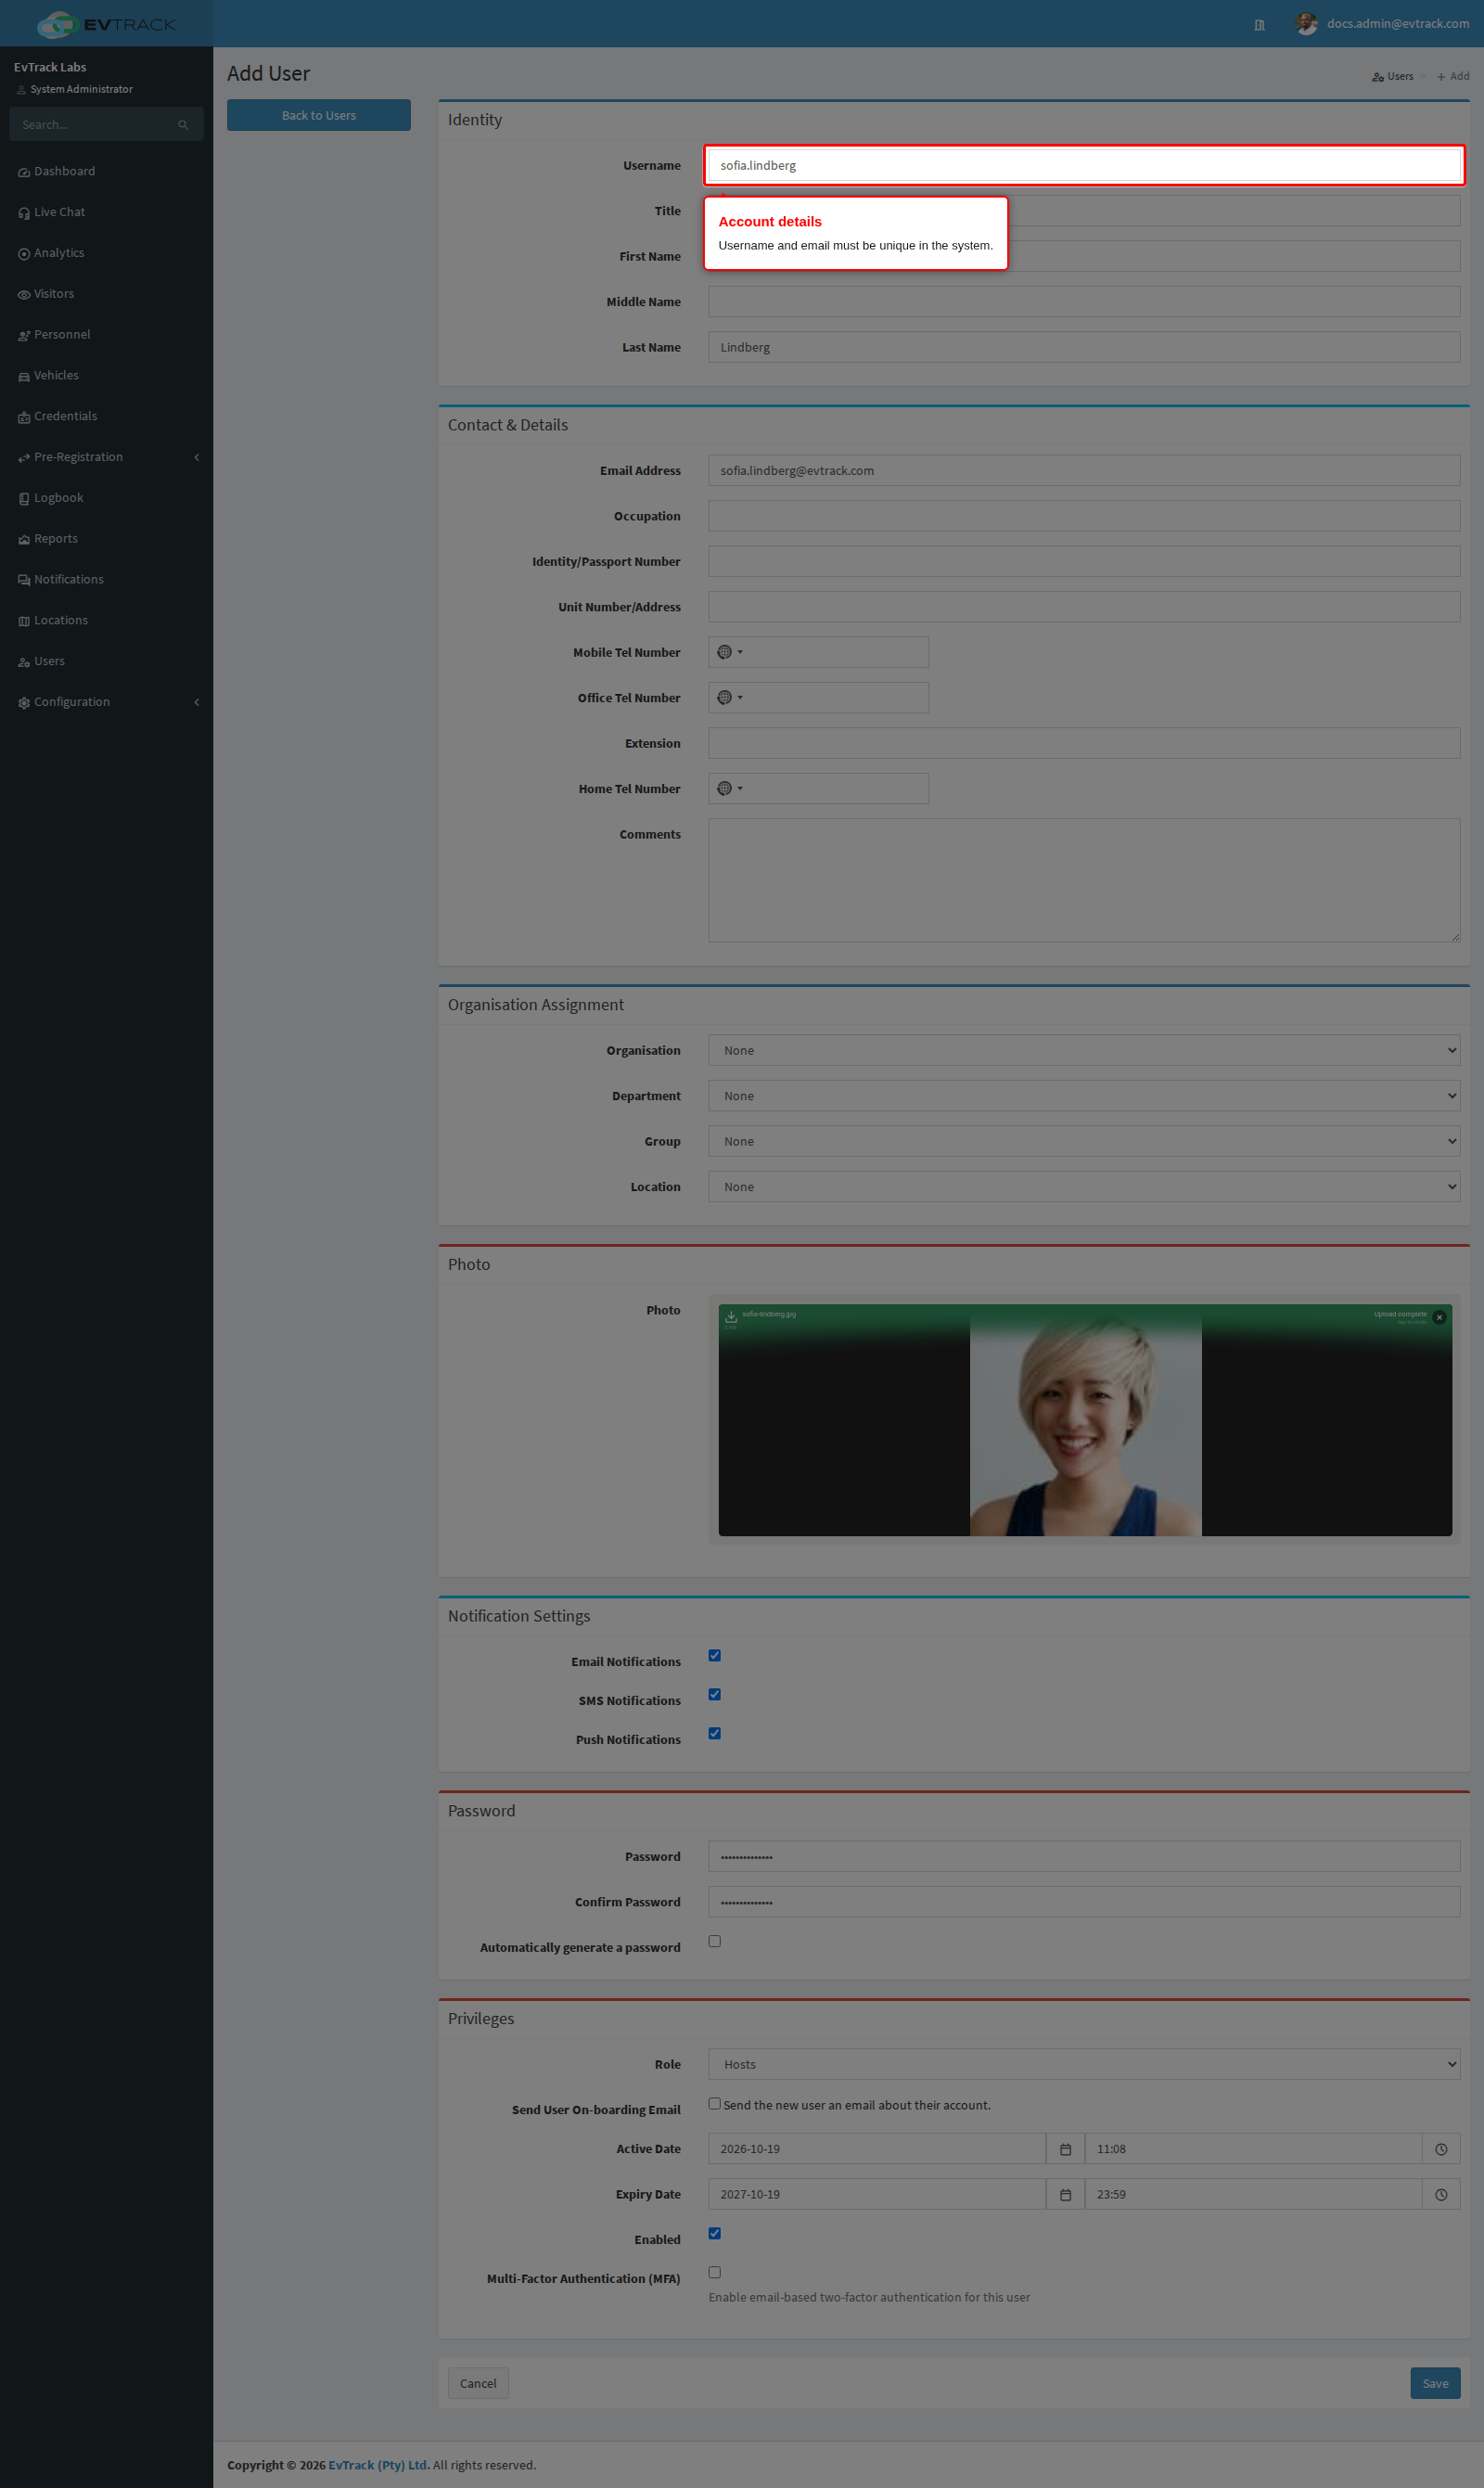Click into the Last Name field
Viewport: 1484px width, 2488px height.
coord(1084,347)
